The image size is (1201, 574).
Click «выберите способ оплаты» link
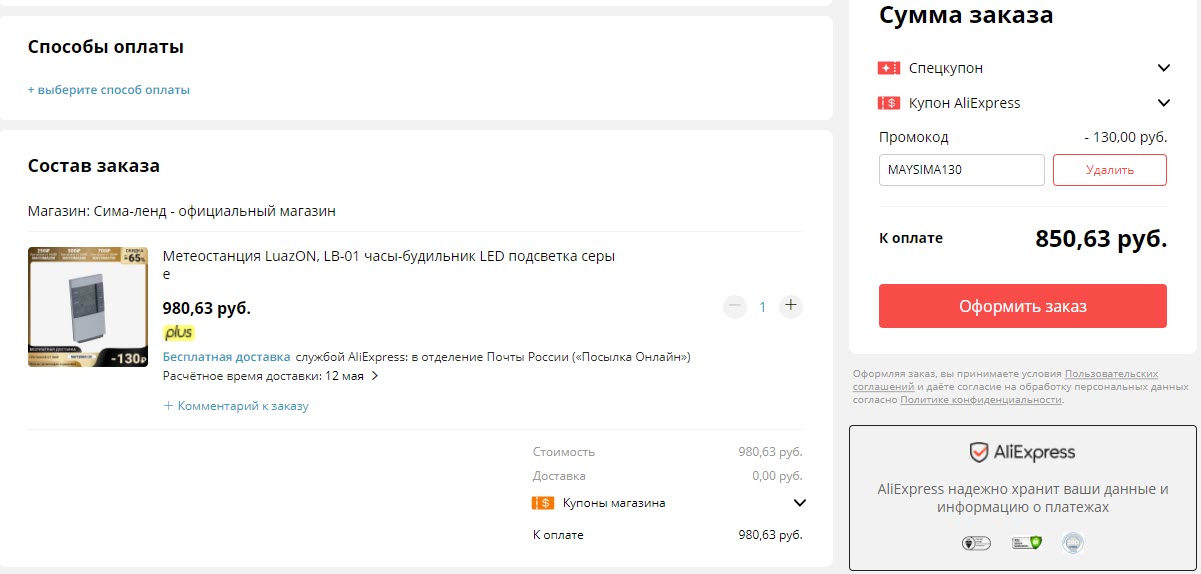(x=109, y=90)
